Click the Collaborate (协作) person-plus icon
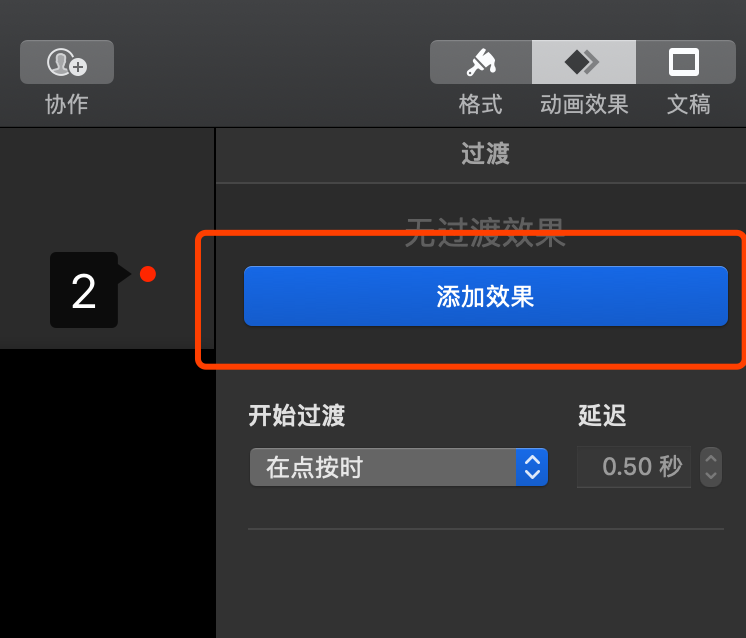This screenshot has height=638, width=746. (x=67, y=62)
